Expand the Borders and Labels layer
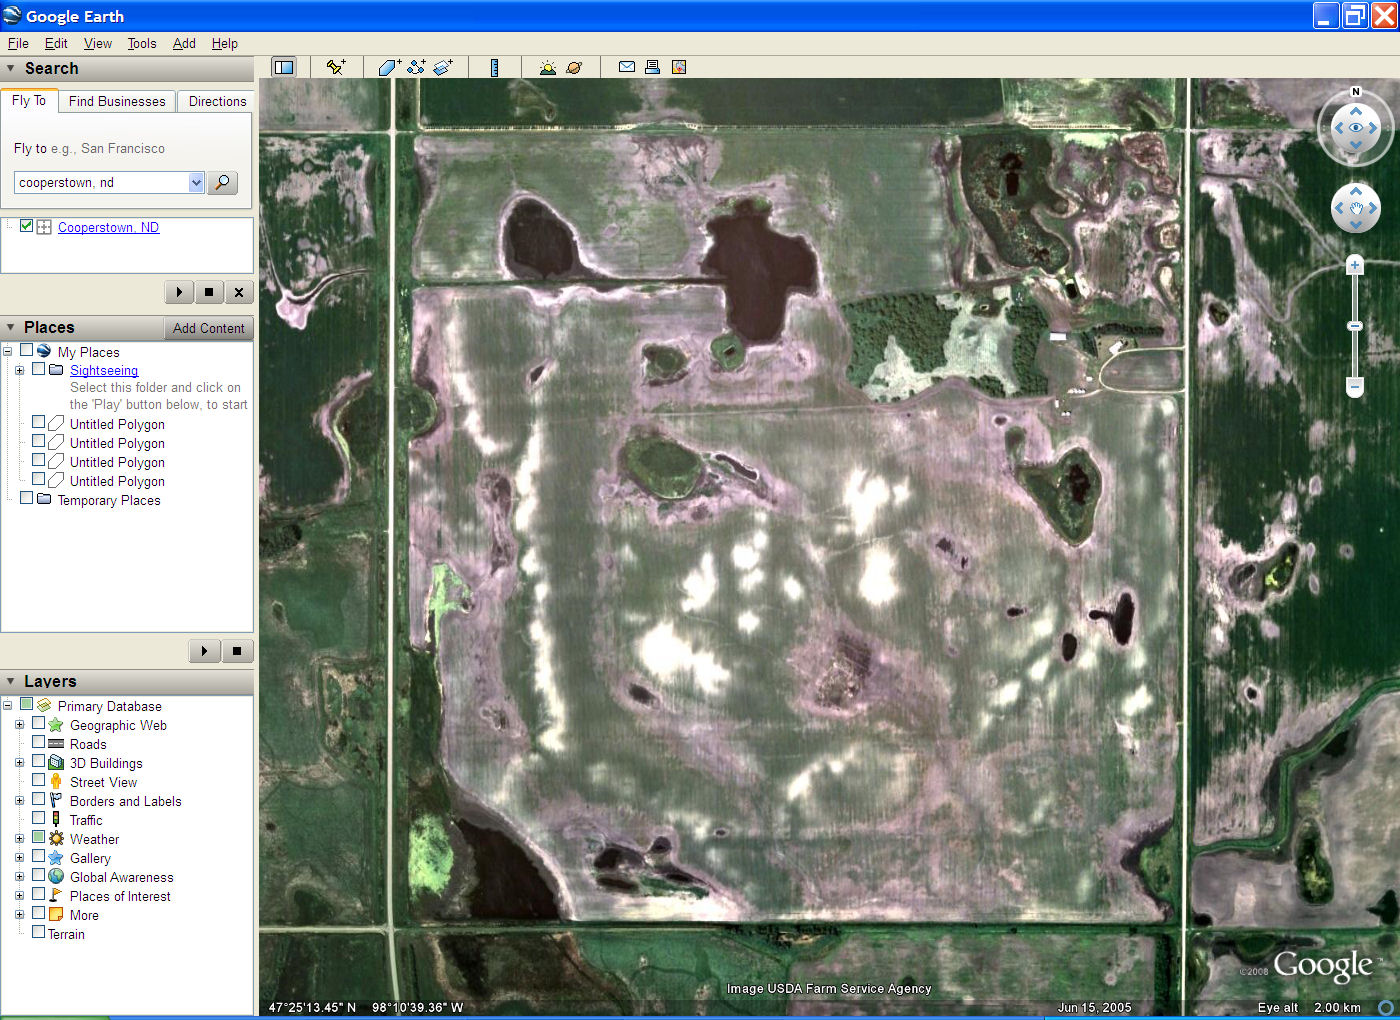Screen dimensions: 1400x1020 coord(19,801)
